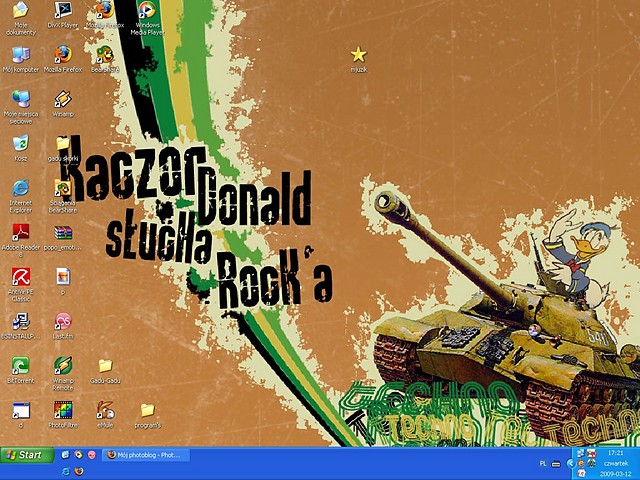Open the program's folder
640x480 pixels.
[x=147, y=415]
